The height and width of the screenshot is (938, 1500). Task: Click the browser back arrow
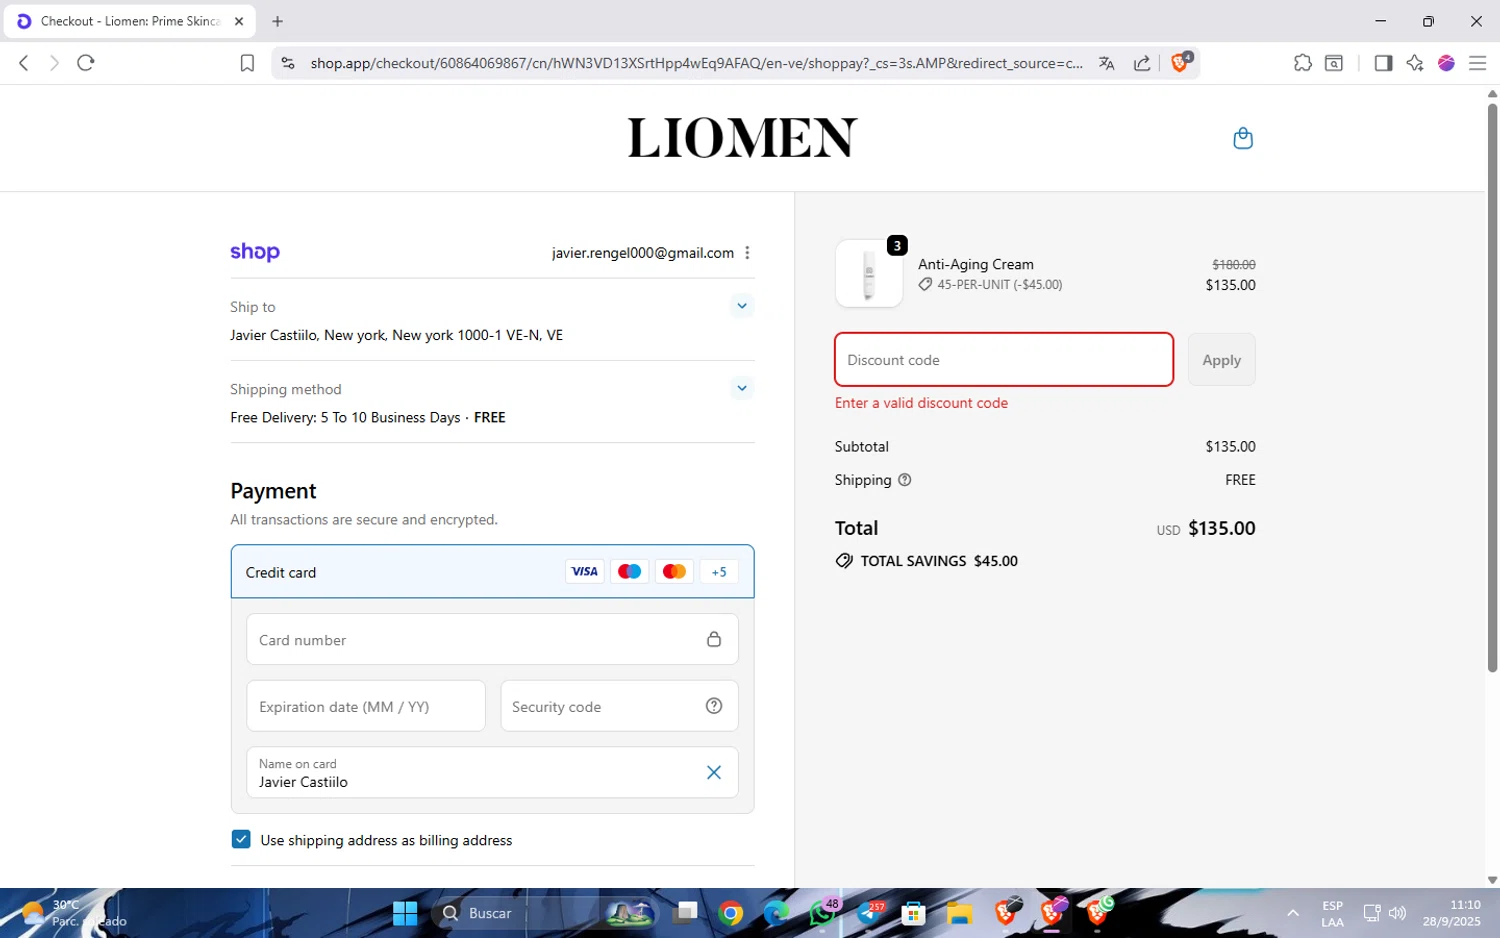coord(24,63)
